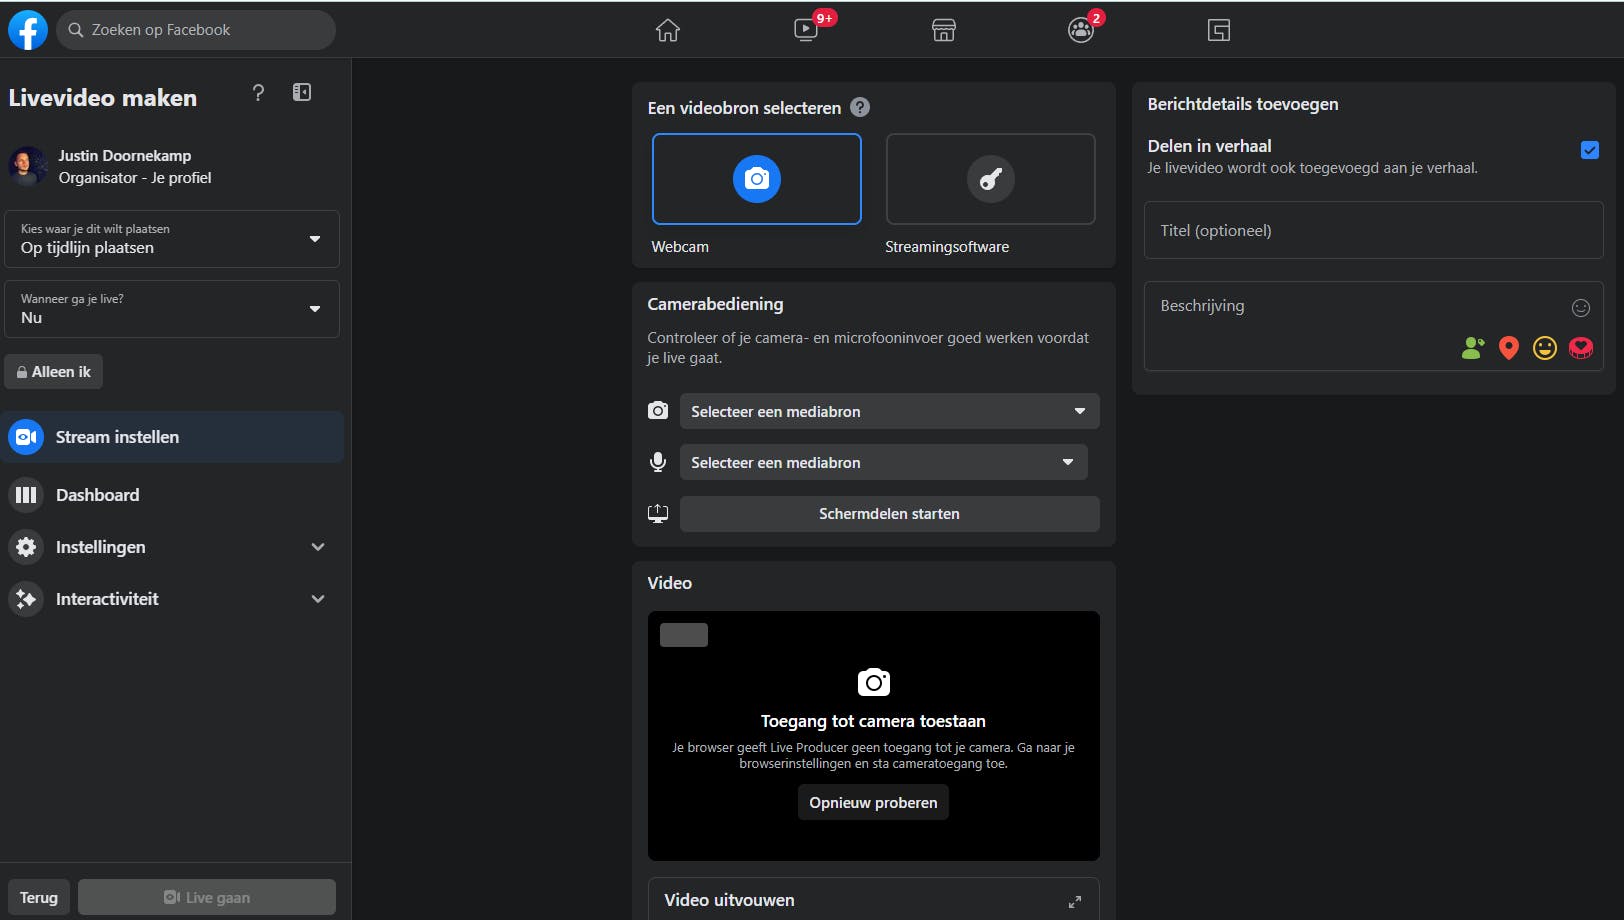This screenshot has height=920, width=1624.
Task: Open the Dashboard menu item
Action: [x=172, y=495]
